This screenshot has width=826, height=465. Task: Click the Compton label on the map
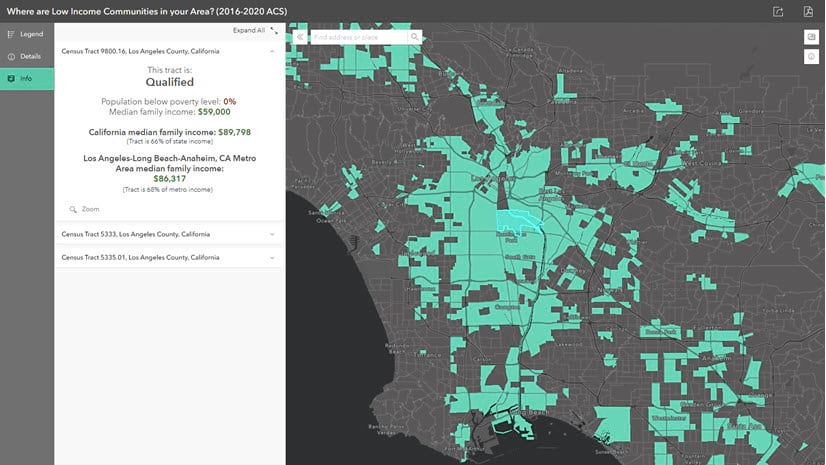click(x=506, y=307)
